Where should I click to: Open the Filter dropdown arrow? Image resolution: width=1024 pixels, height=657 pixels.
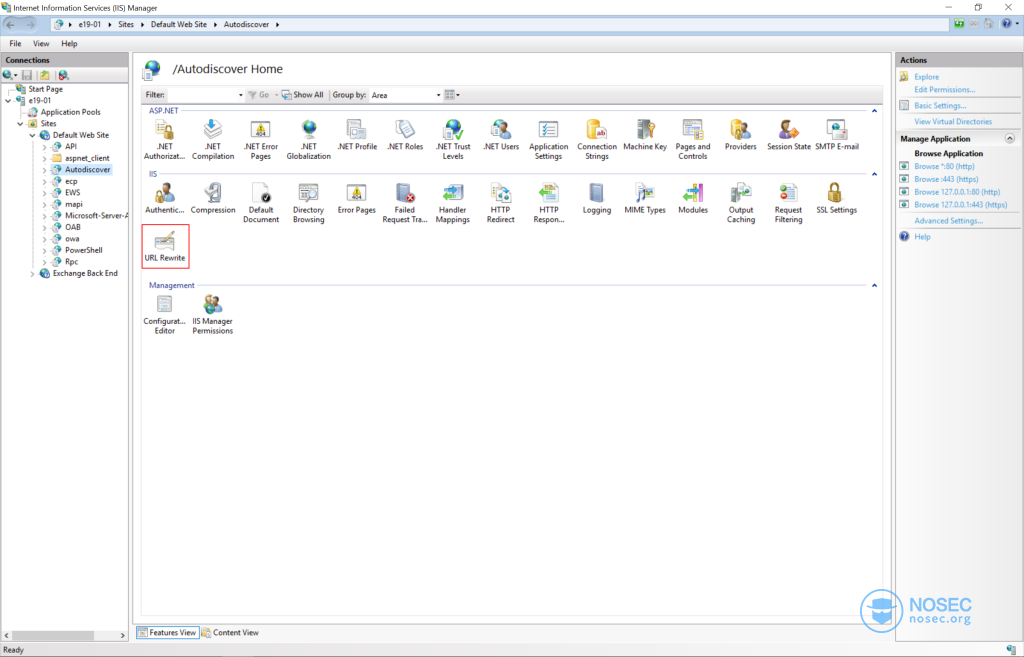tap(240, 95)
